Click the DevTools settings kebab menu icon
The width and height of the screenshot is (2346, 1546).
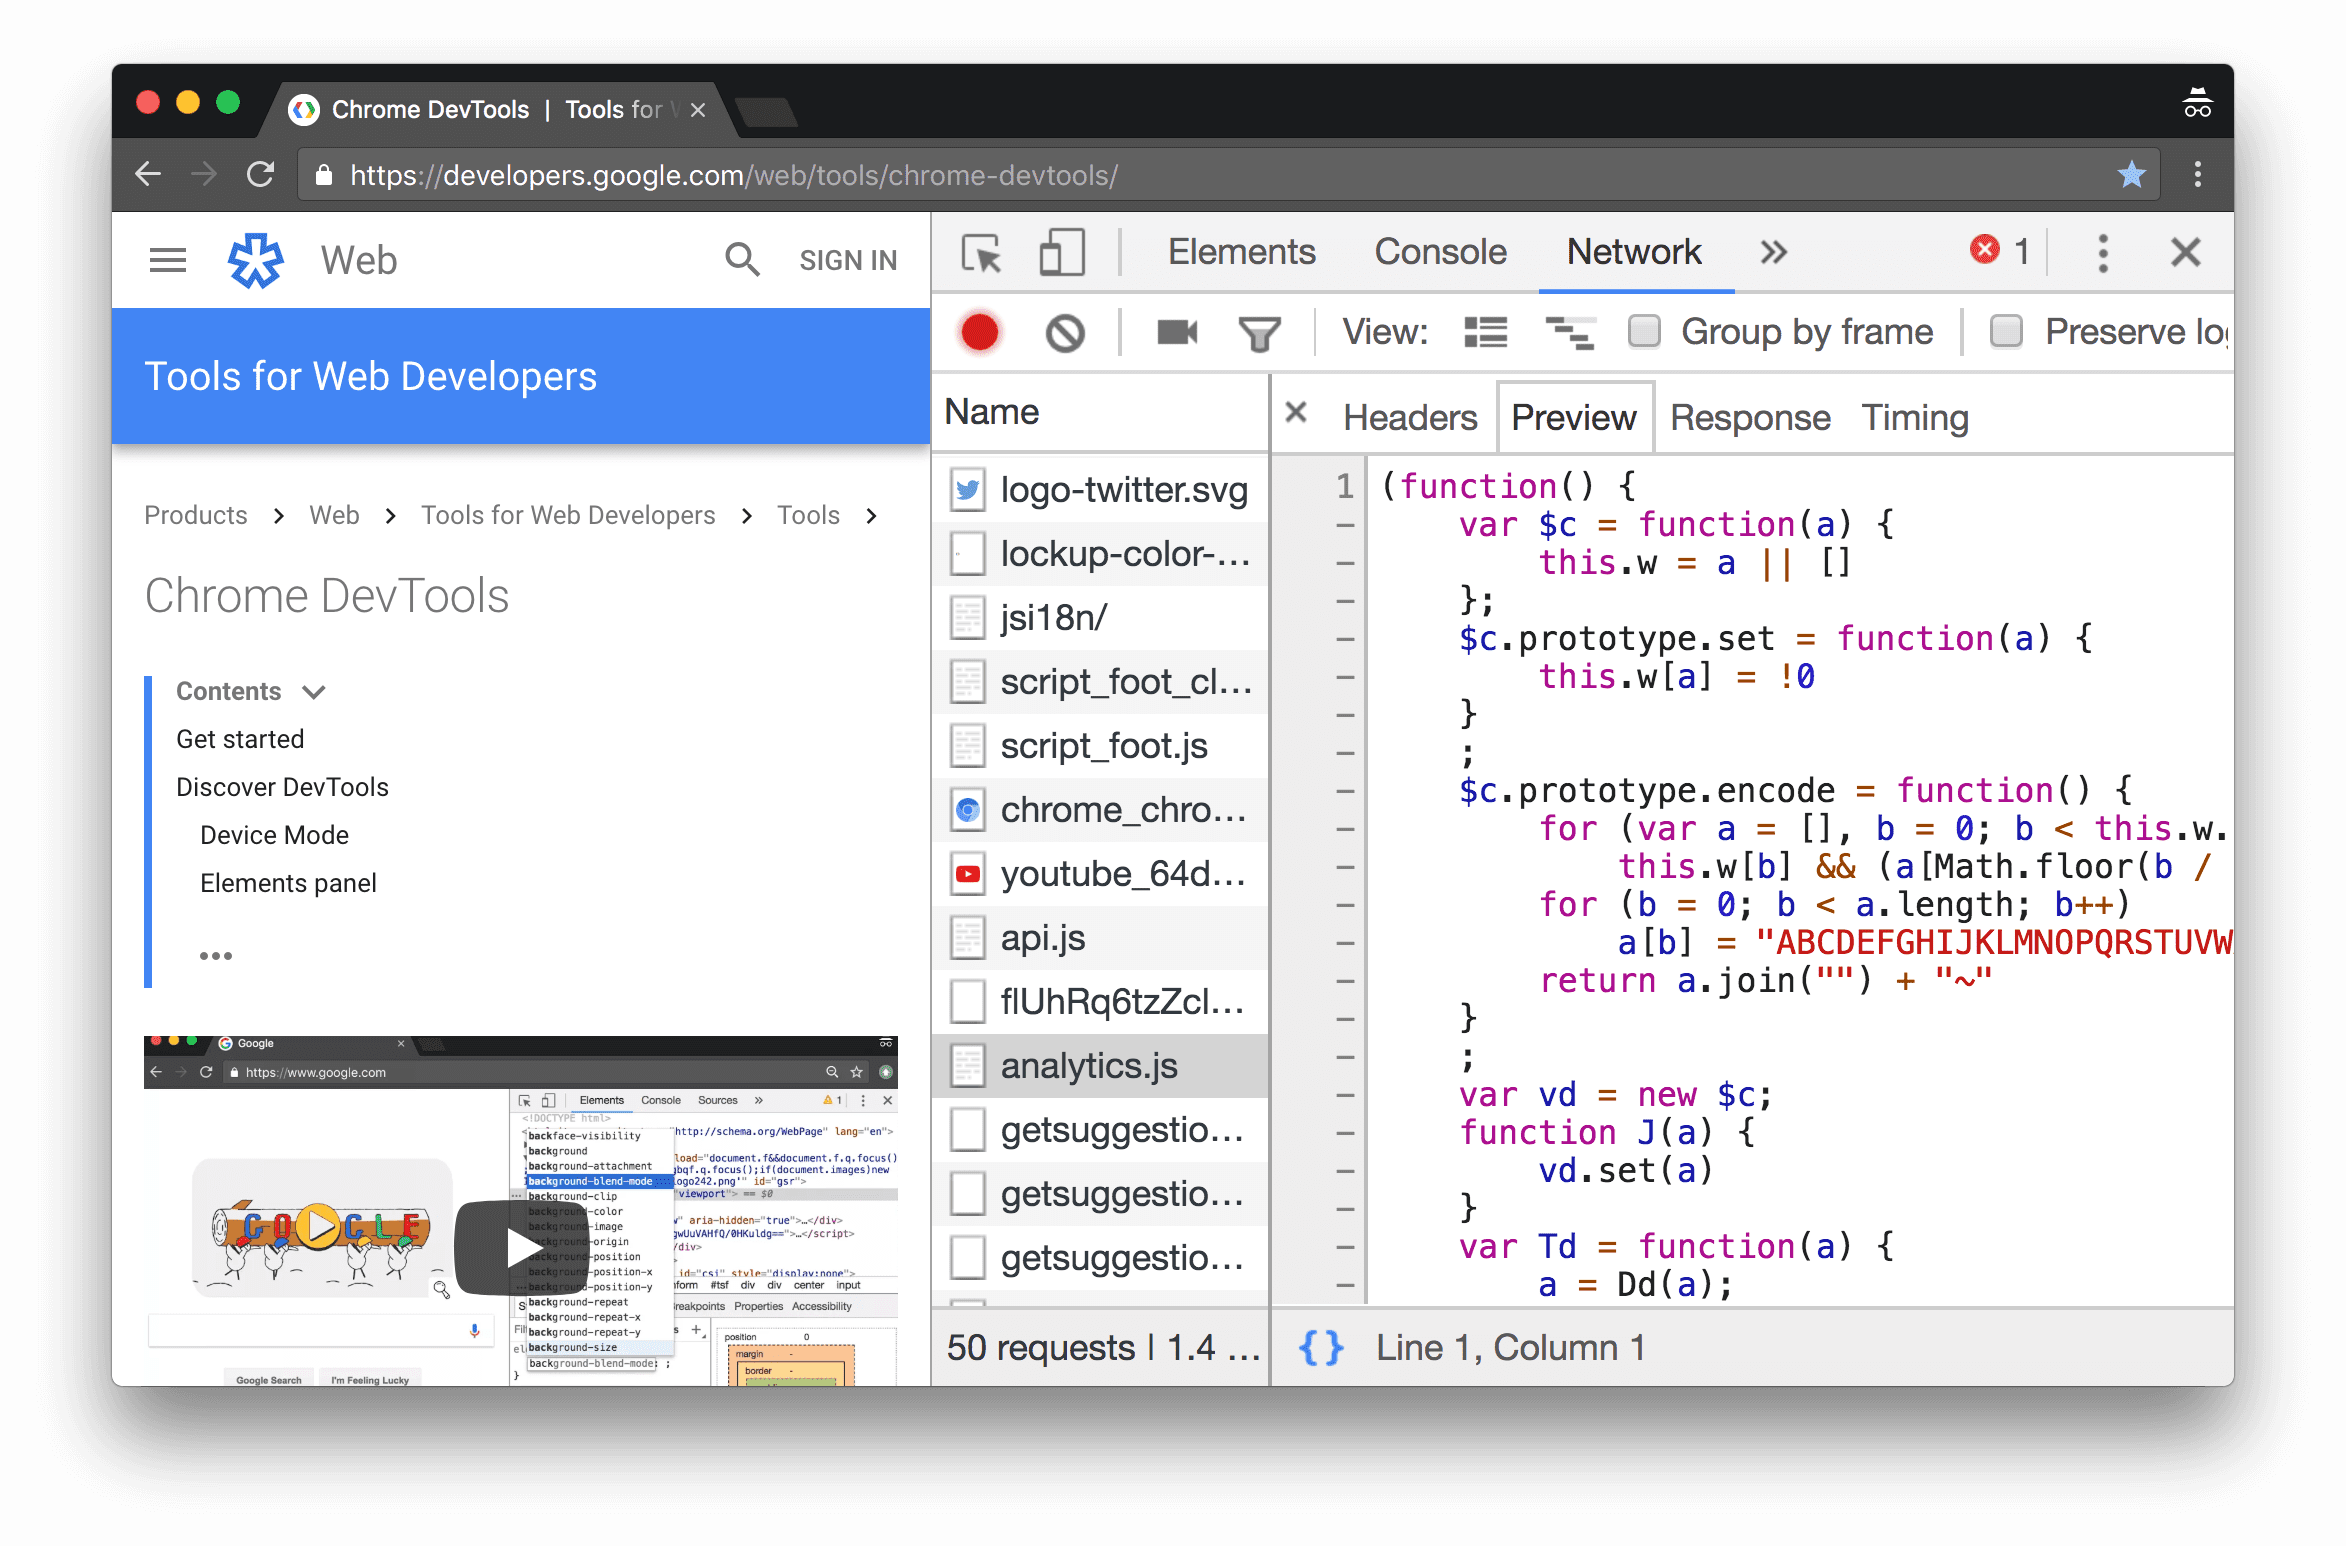click(2103, 250)
